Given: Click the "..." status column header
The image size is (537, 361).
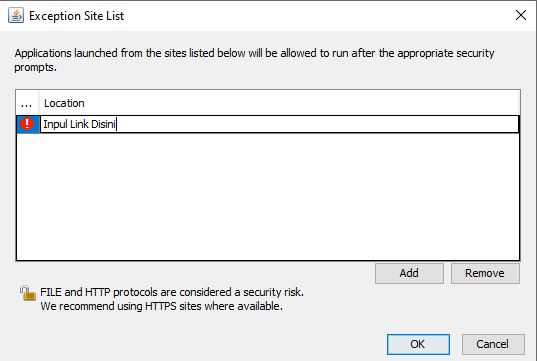Looking at the screenshot, I should point(27,103).
